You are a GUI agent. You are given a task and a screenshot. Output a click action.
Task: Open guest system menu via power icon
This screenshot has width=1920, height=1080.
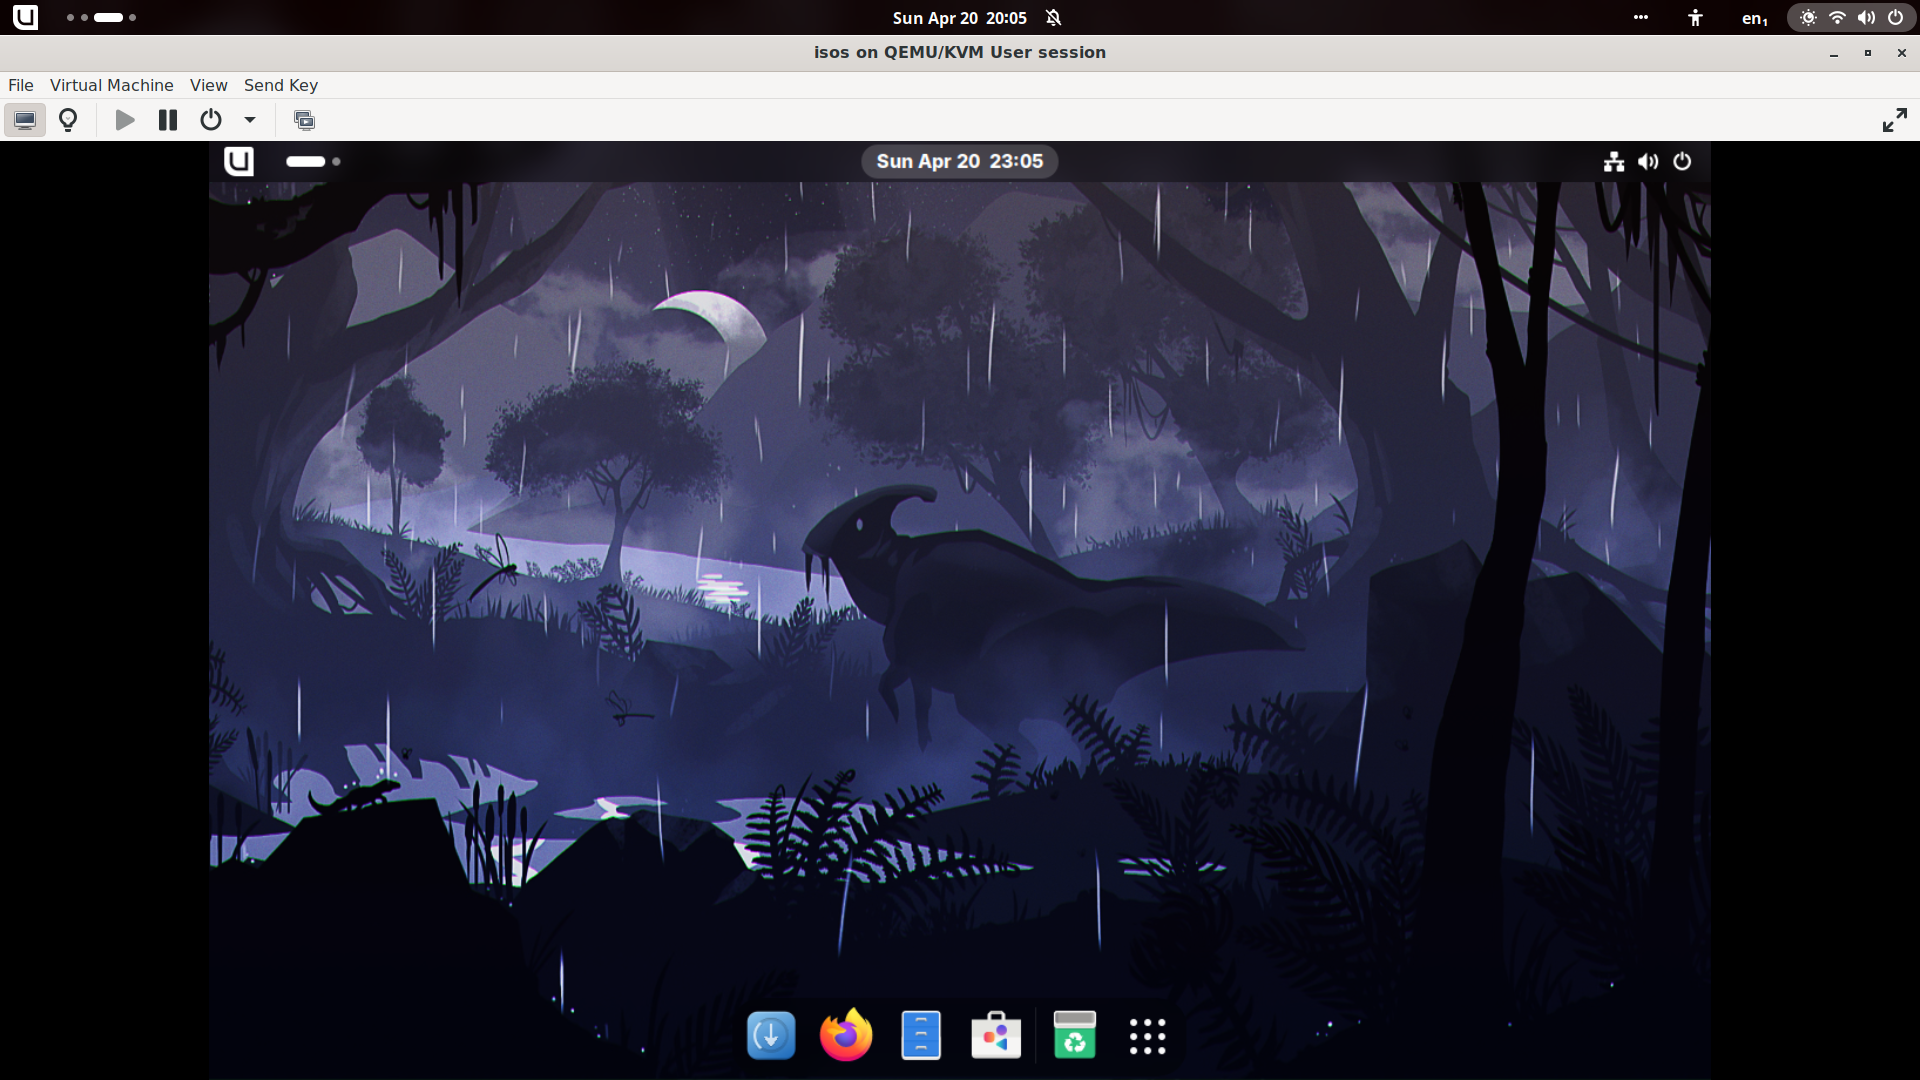pos(1682,161)
